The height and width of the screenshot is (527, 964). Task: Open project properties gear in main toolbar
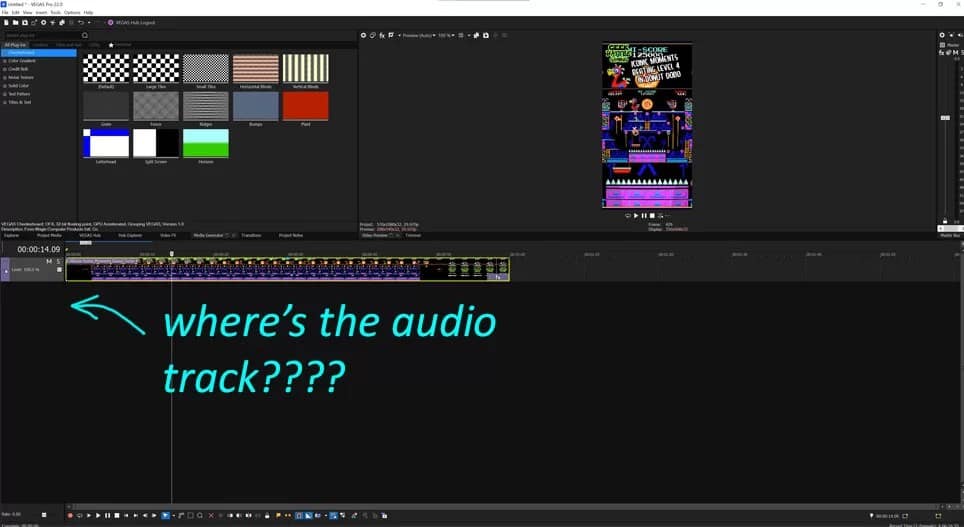point(43,23)
